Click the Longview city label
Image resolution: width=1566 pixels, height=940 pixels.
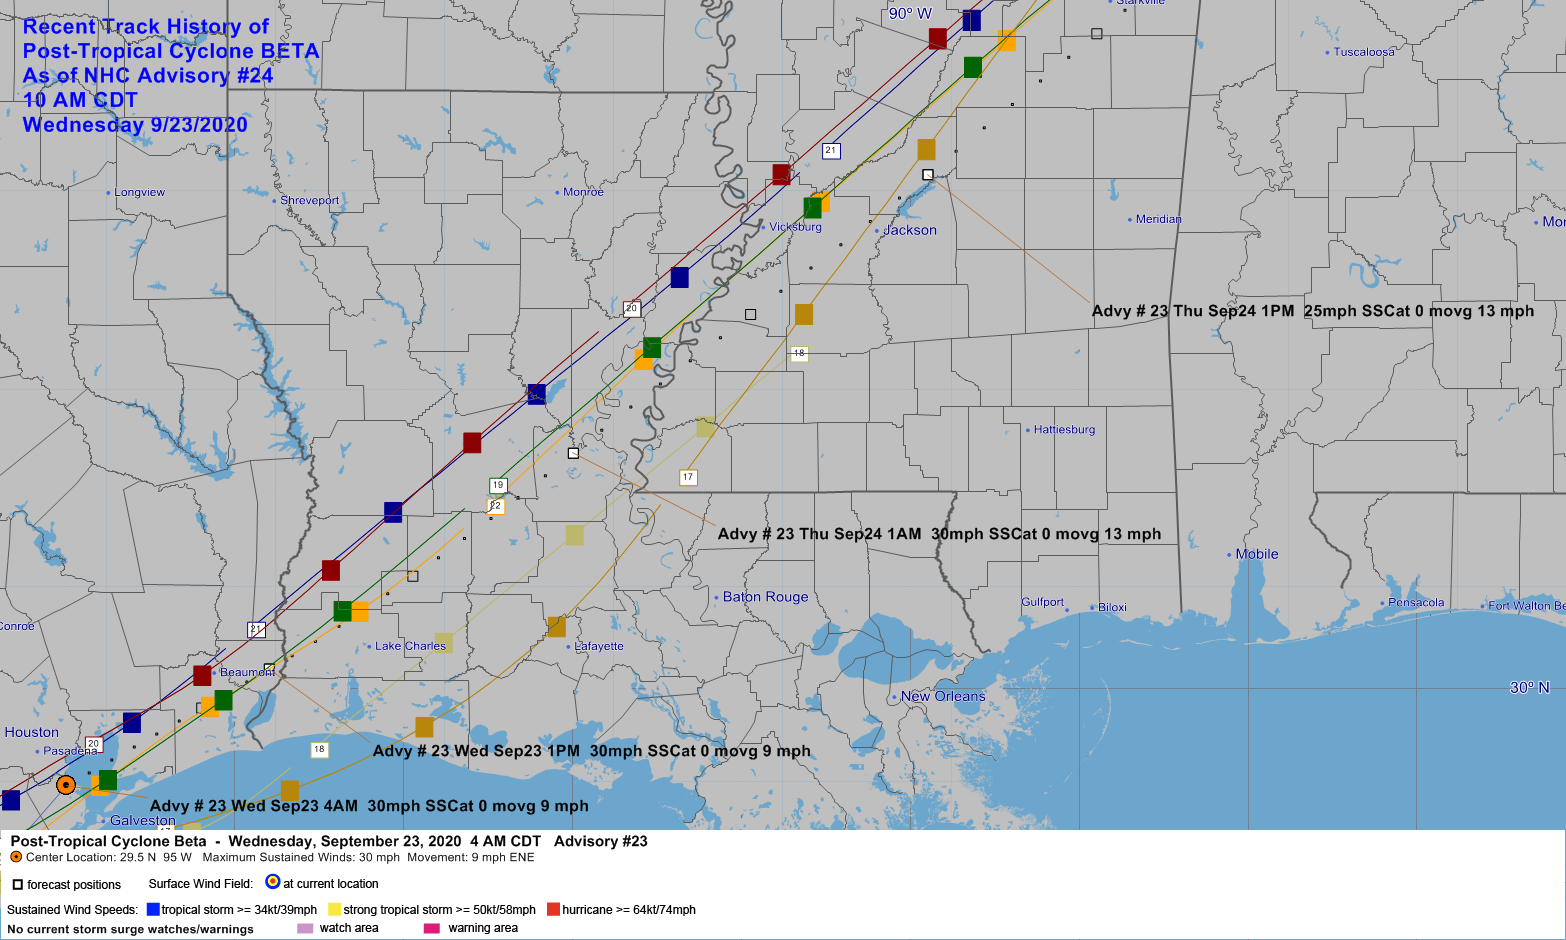pos(140,192)
